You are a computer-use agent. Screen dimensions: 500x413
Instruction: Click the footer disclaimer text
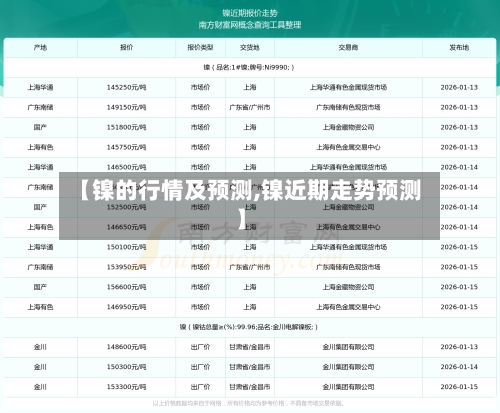click(x=249, y=403)
